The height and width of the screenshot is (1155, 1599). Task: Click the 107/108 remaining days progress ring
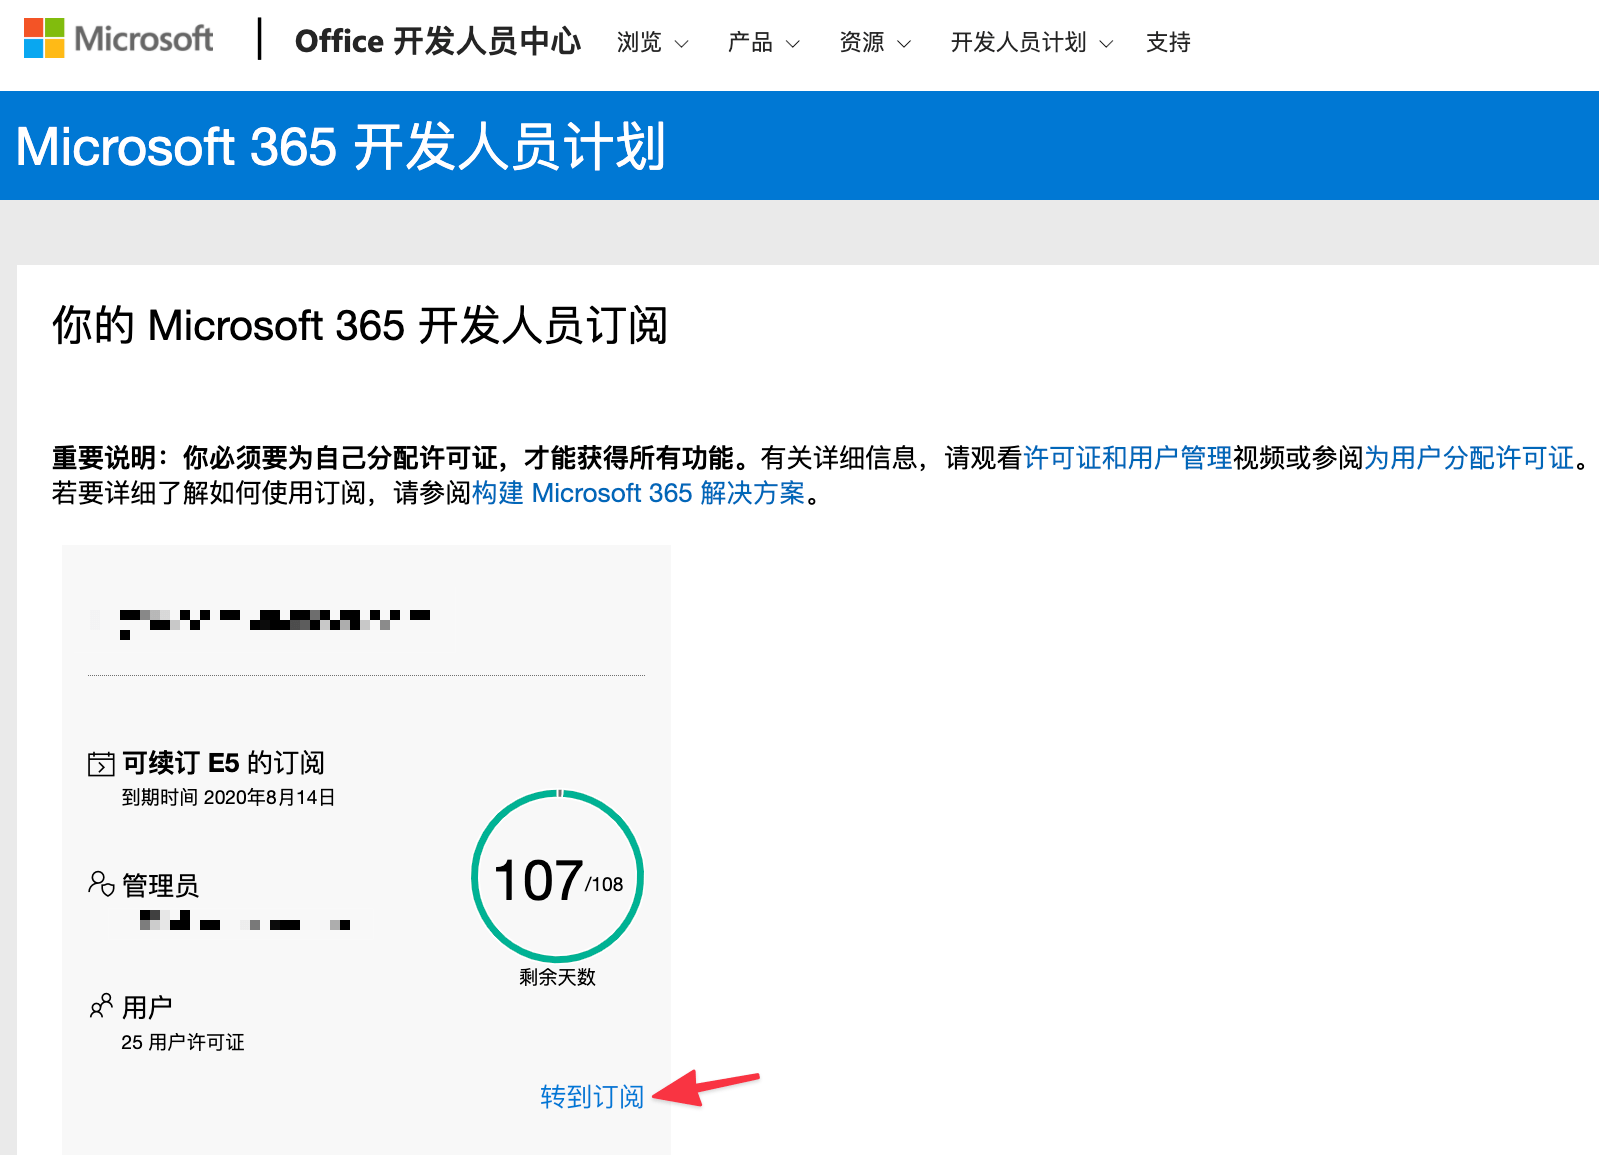(557, 876)
